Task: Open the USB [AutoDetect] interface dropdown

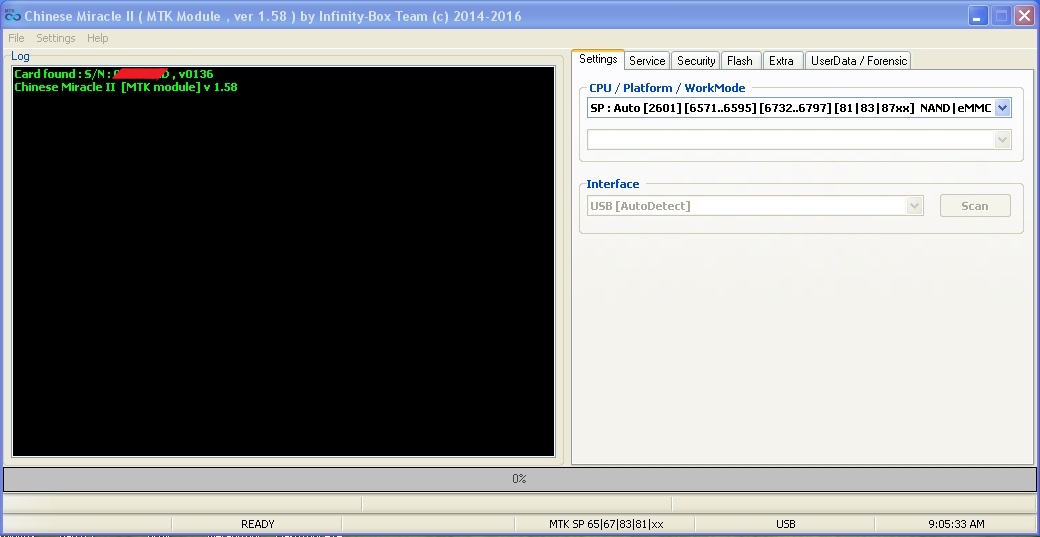Action: pos(755,206)
